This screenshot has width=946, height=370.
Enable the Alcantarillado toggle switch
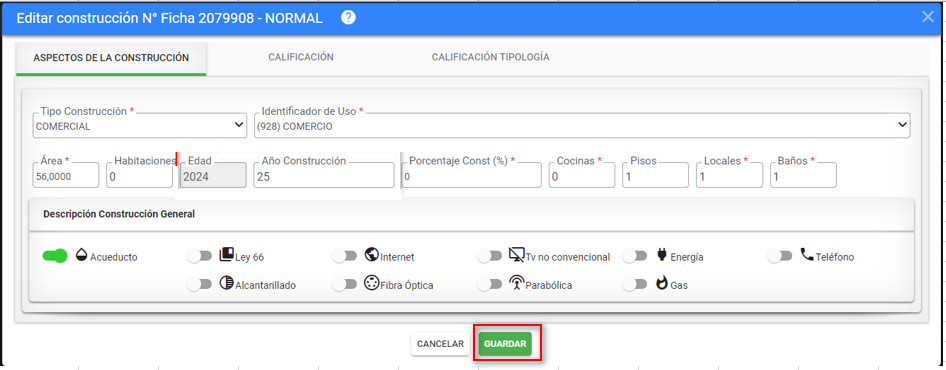pyautogui.click(x=200, y=284)
